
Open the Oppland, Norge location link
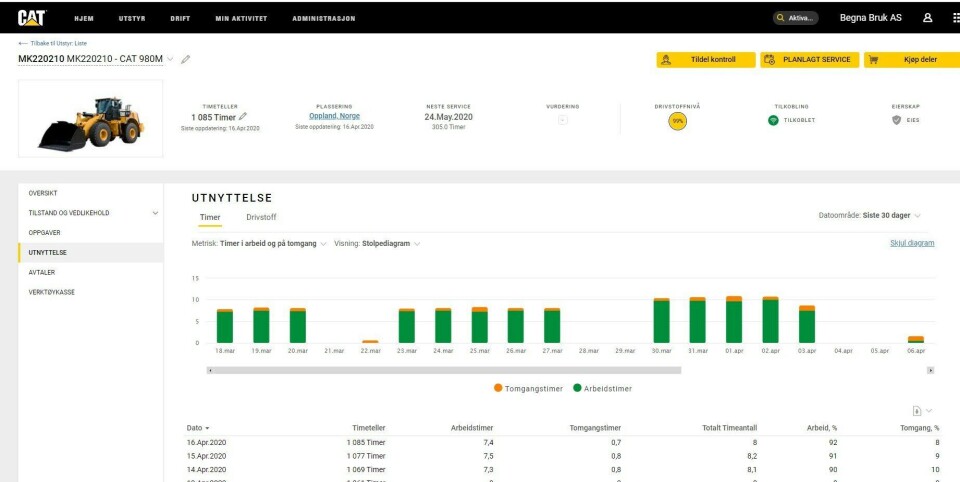tap(334, 116)
